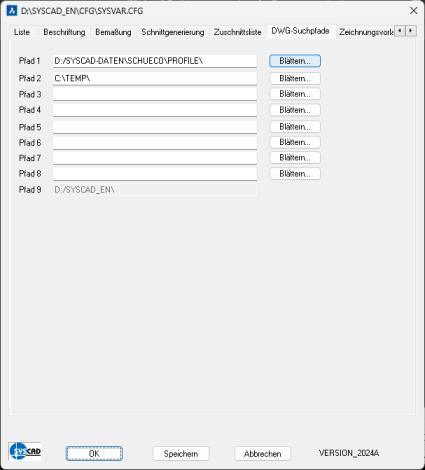Click the app icon in title bar
This screenshot has height=470, width=425.
click(12, 11)
